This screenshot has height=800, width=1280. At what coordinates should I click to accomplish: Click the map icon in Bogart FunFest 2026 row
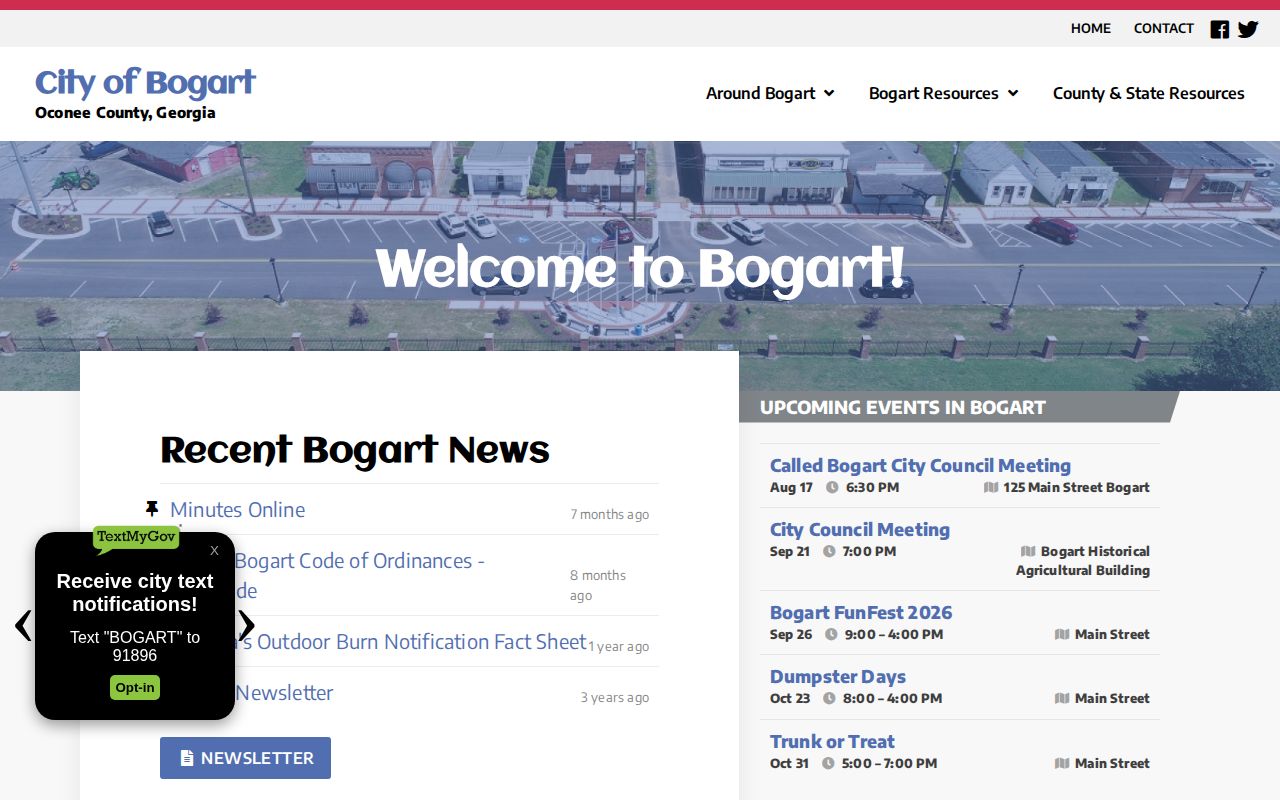point(1062,635)
